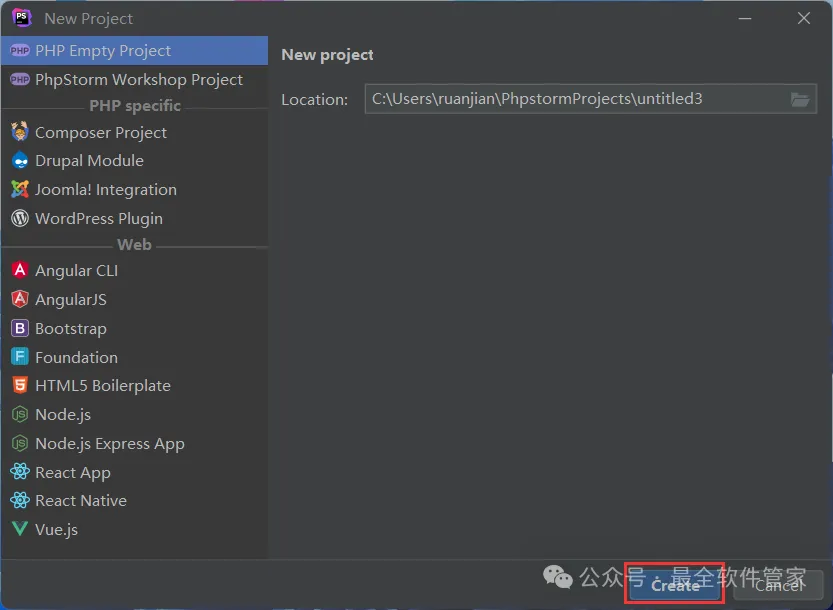Click the Drupal Module drop icon
833x610 pixels.
(20, 160)
